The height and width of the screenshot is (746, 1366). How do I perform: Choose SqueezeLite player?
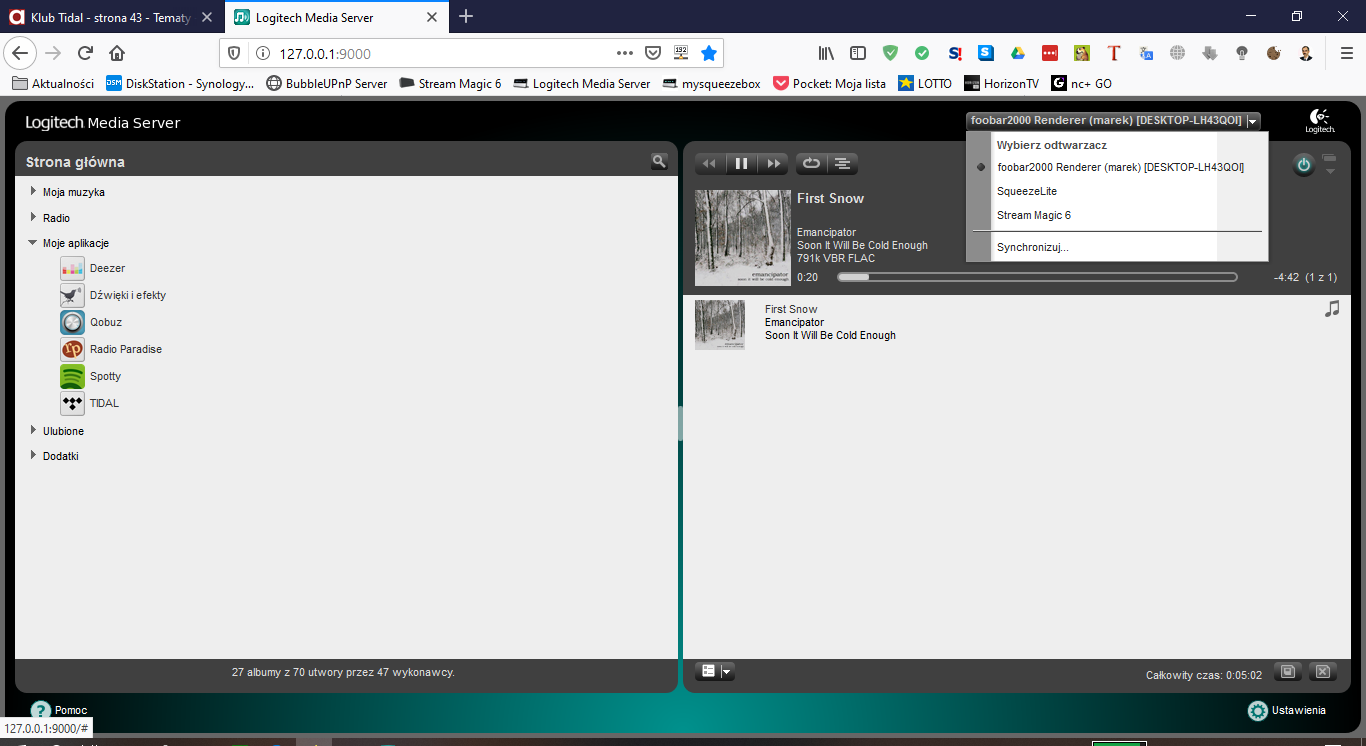[x=1027, y=191]
